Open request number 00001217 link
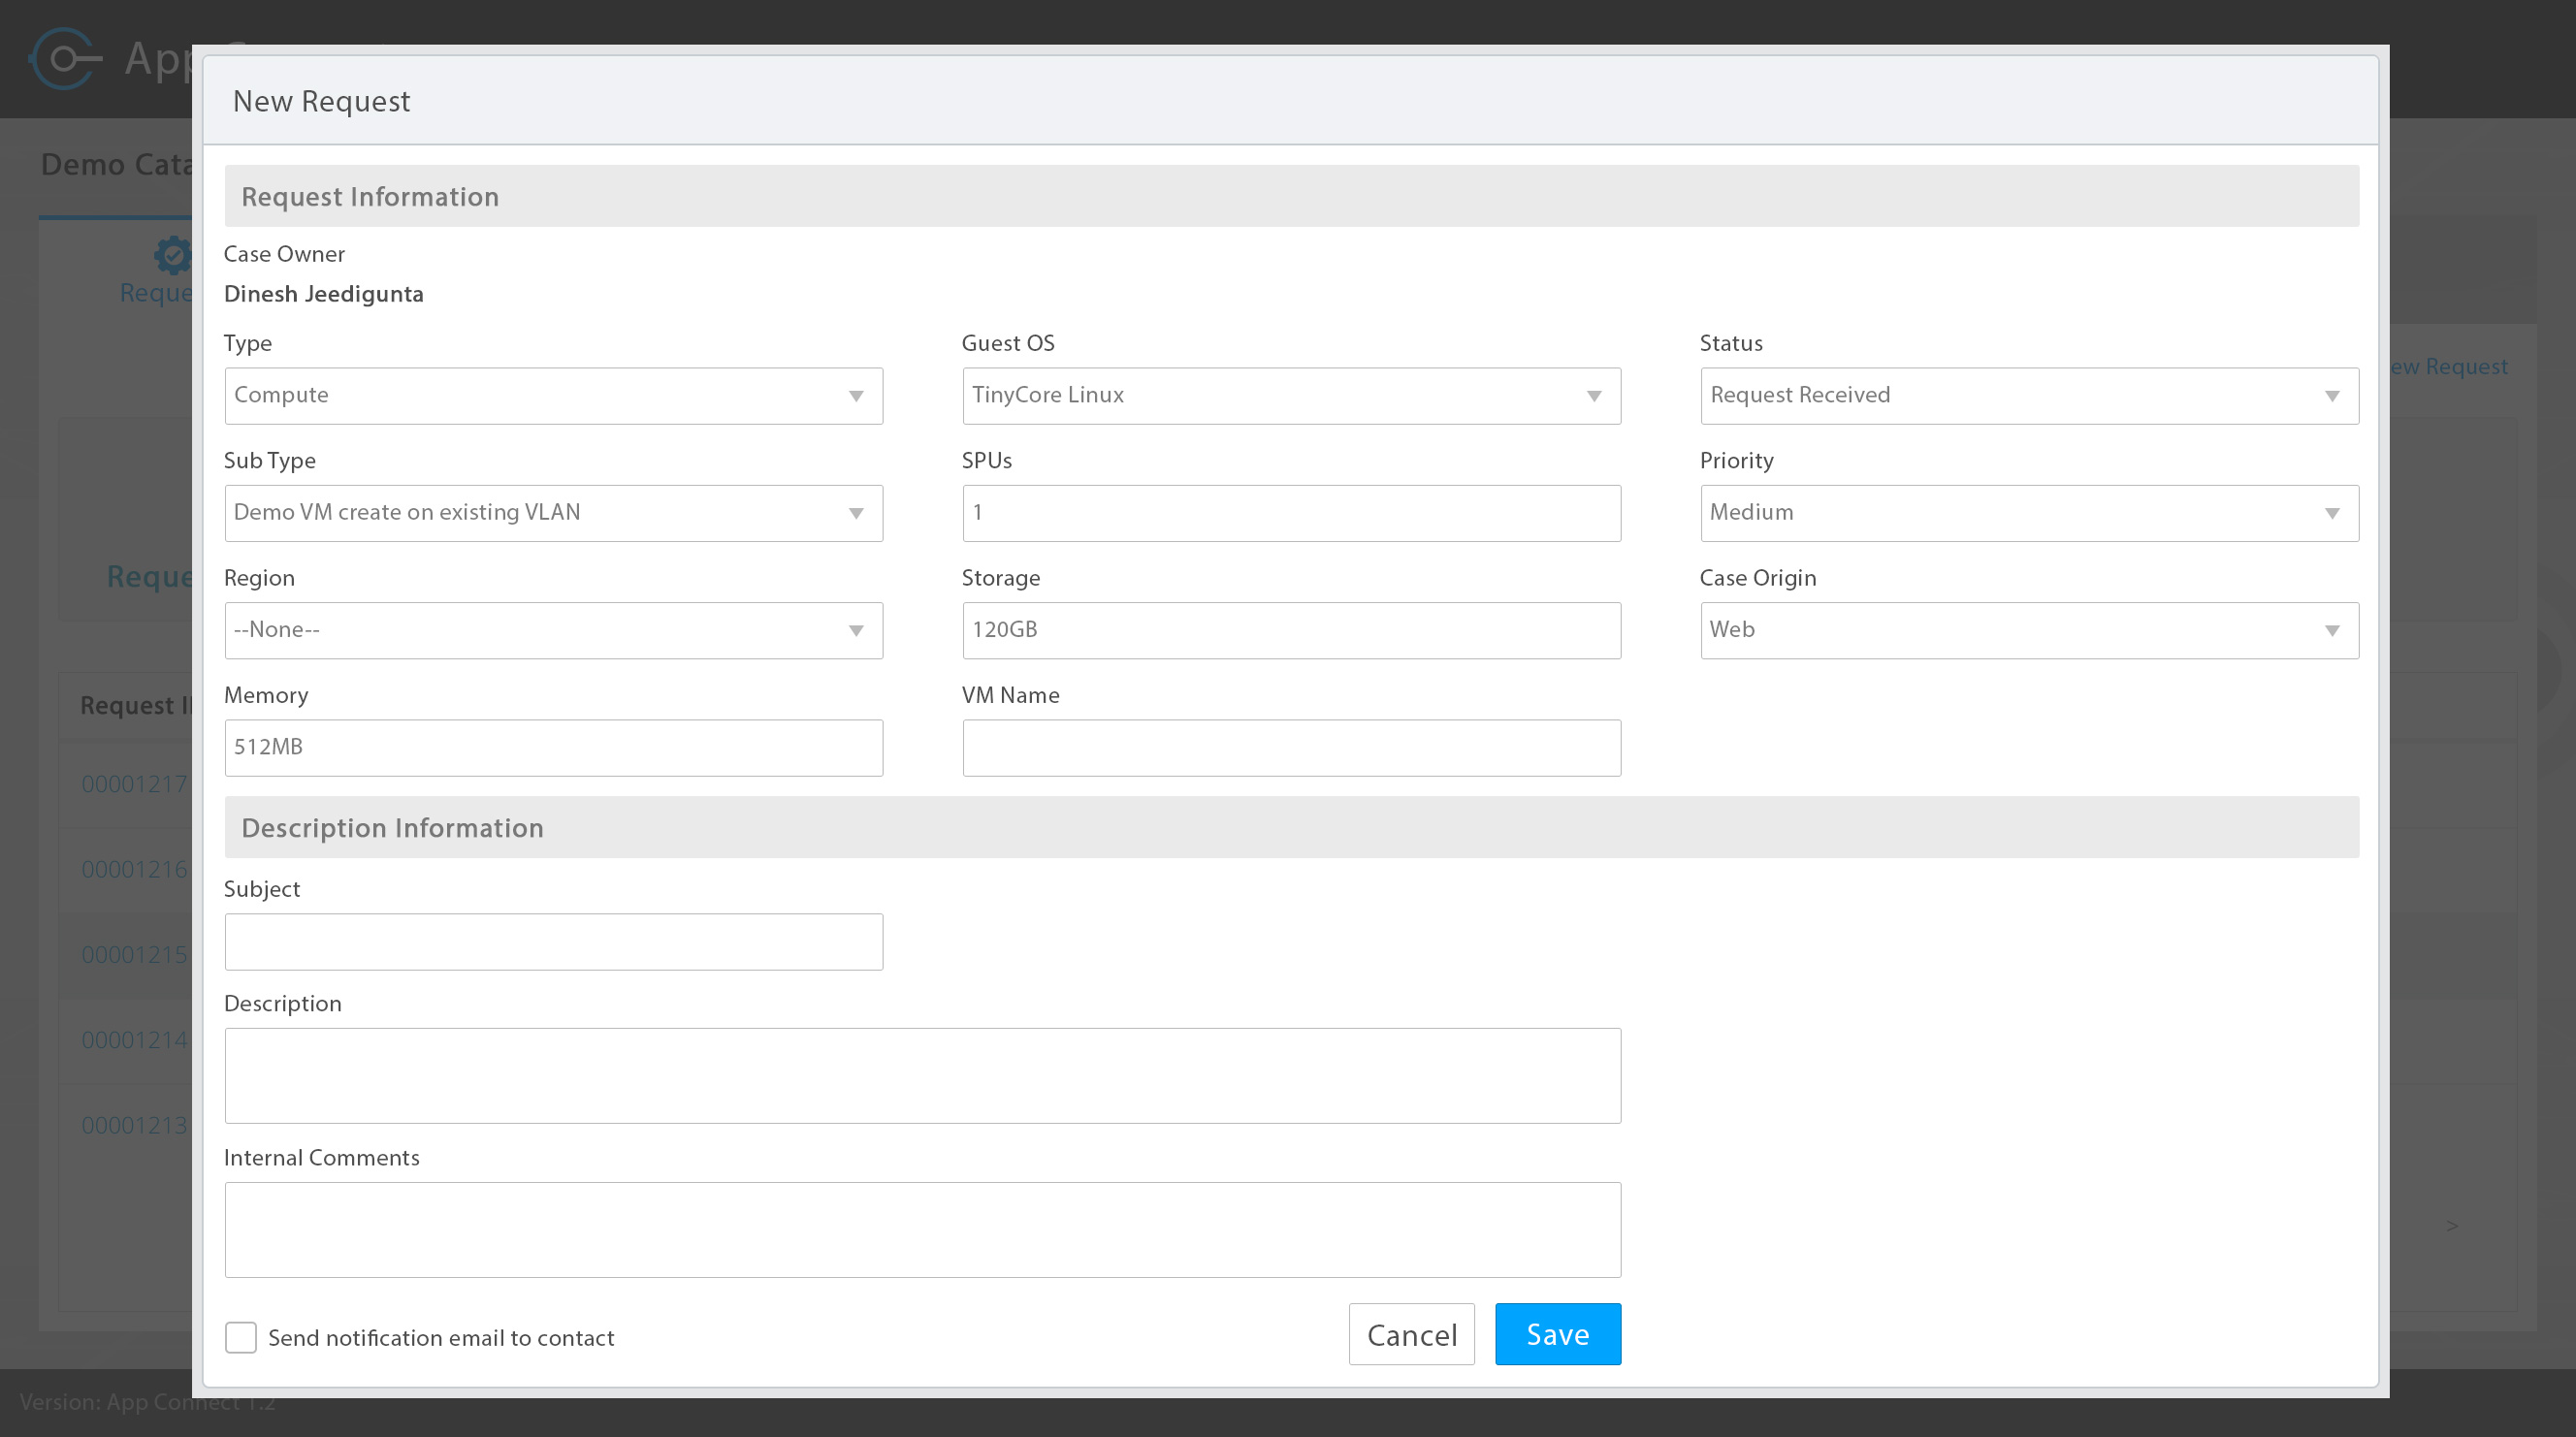Image resolution: width=2576 pixels, height=1437 pixels. pyautogui.click(x=134, y=784)
